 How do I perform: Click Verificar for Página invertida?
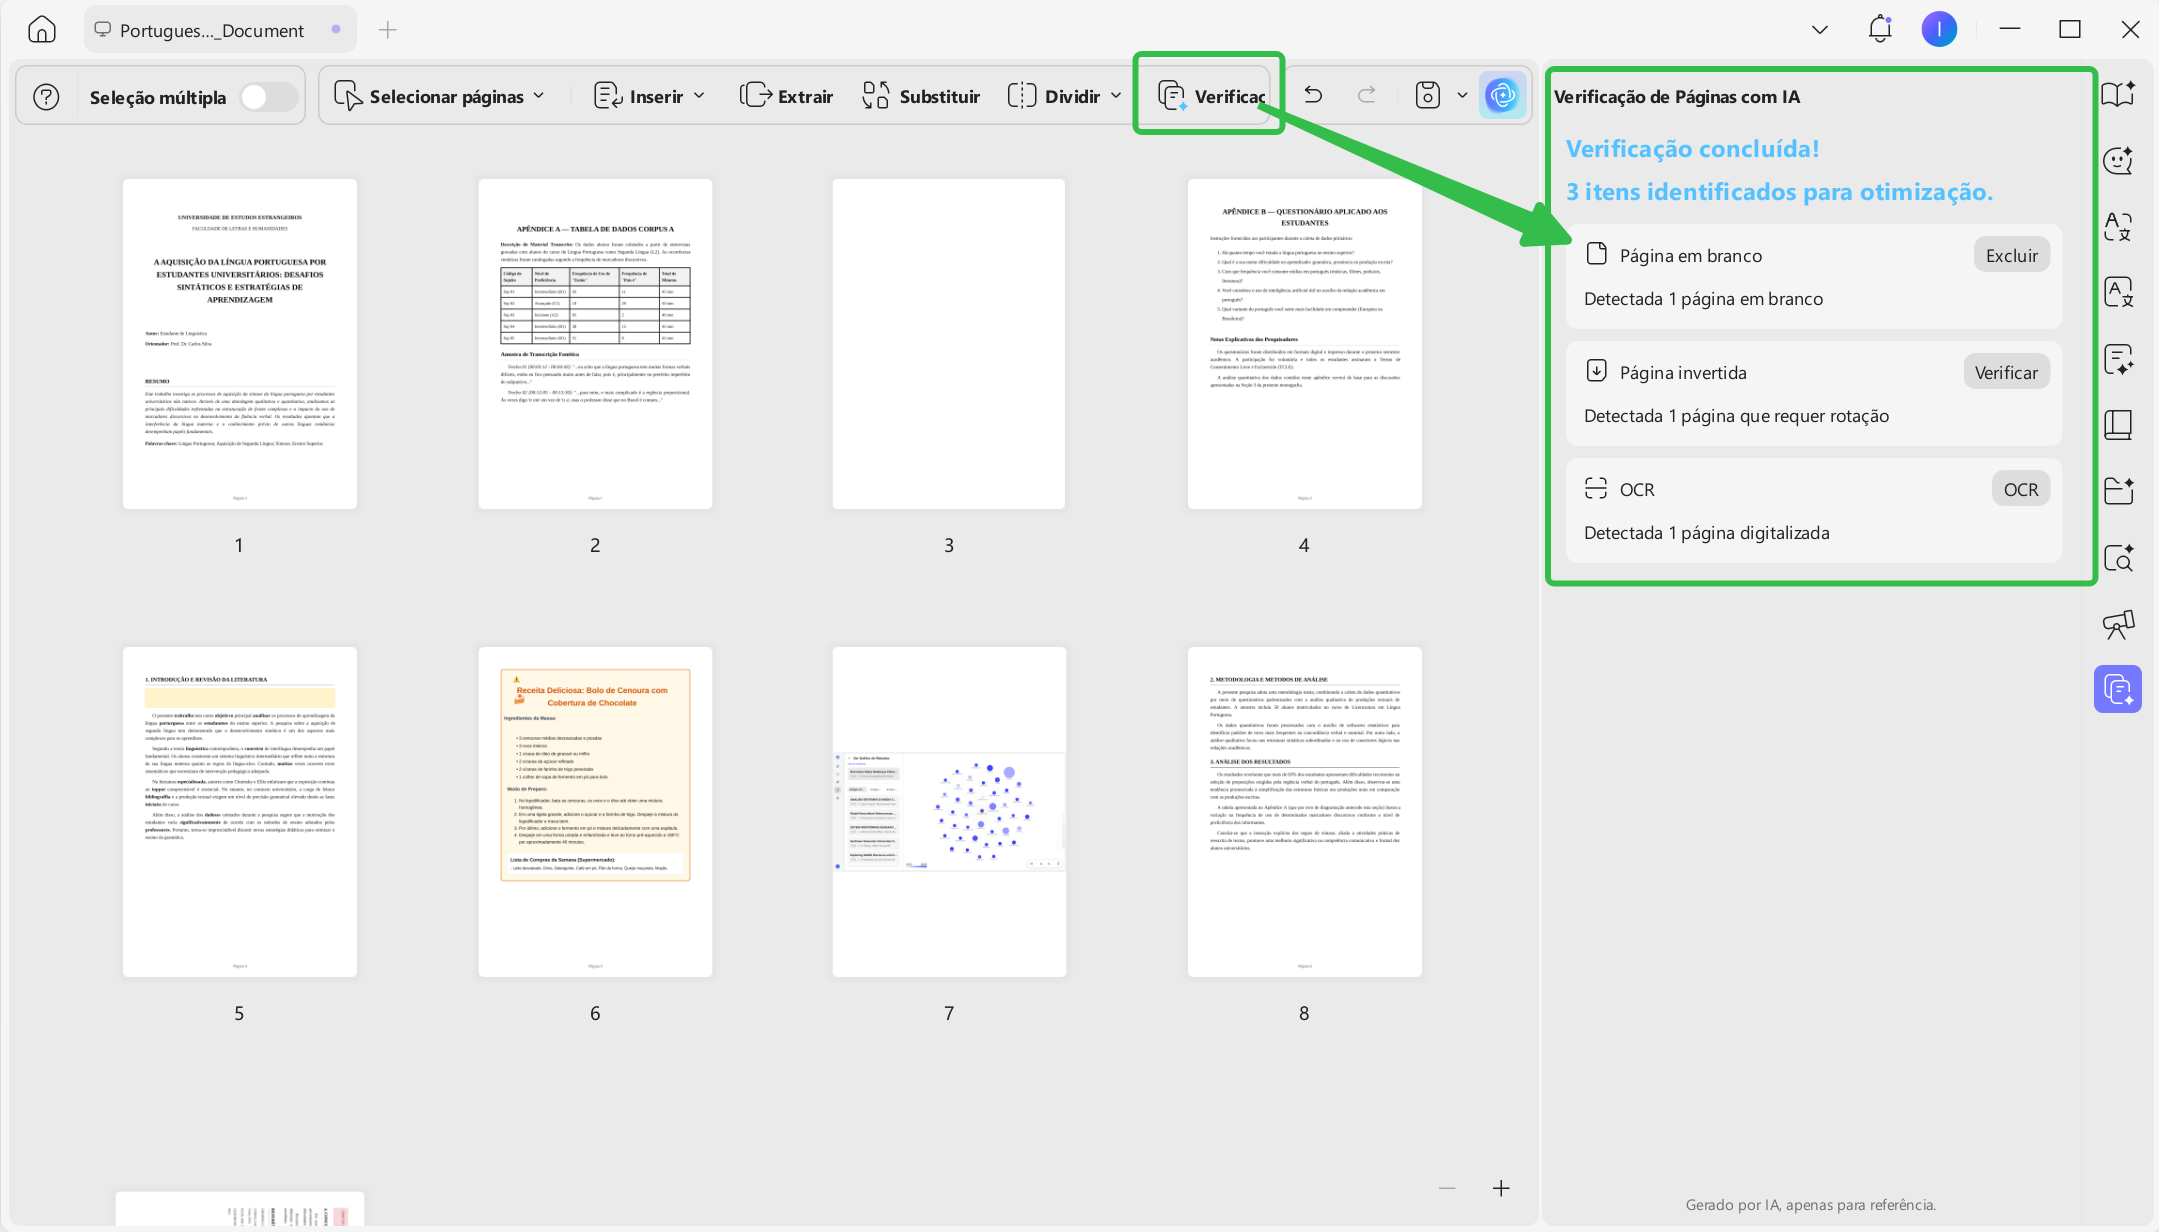2006,372
